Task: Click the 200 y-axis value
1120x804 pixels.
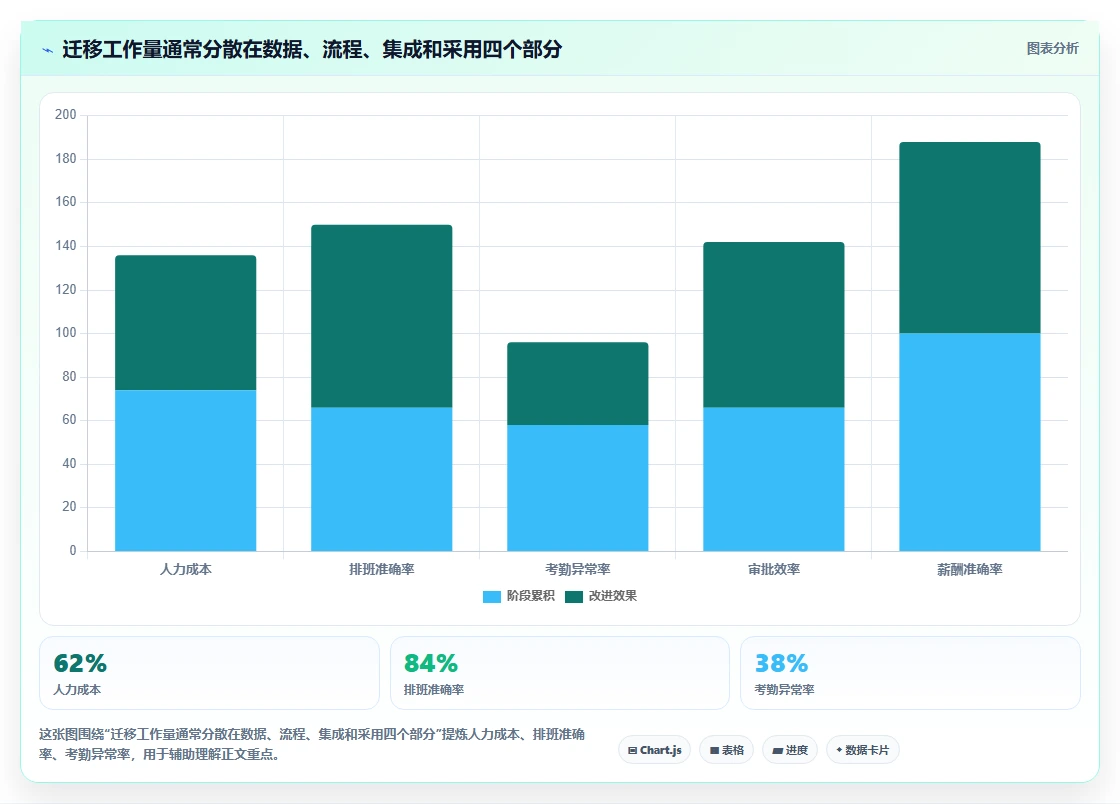Action: pyautogui.click(x=66, y=115)
